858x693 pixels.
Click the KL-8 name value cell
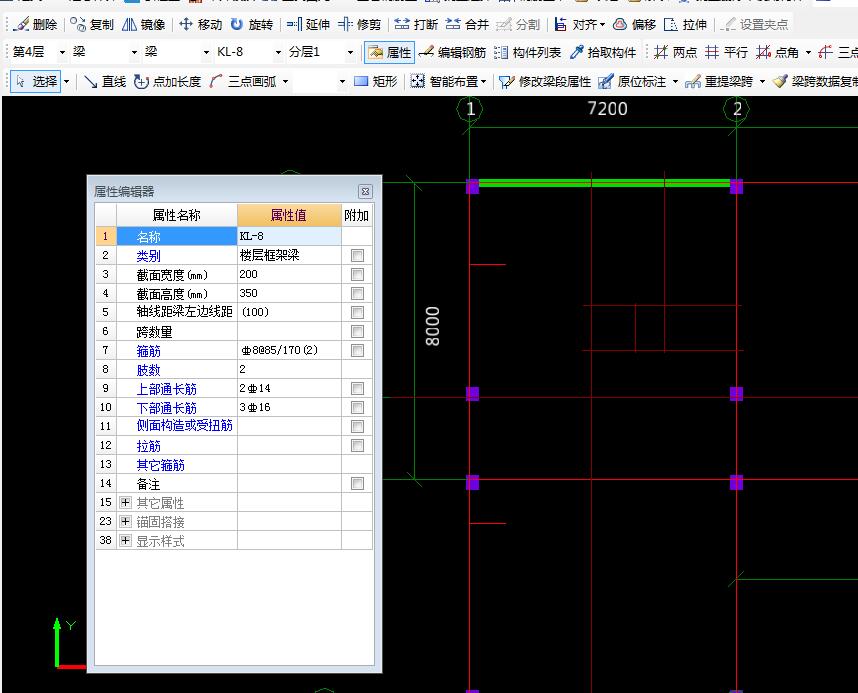click(x=289, y=236)
